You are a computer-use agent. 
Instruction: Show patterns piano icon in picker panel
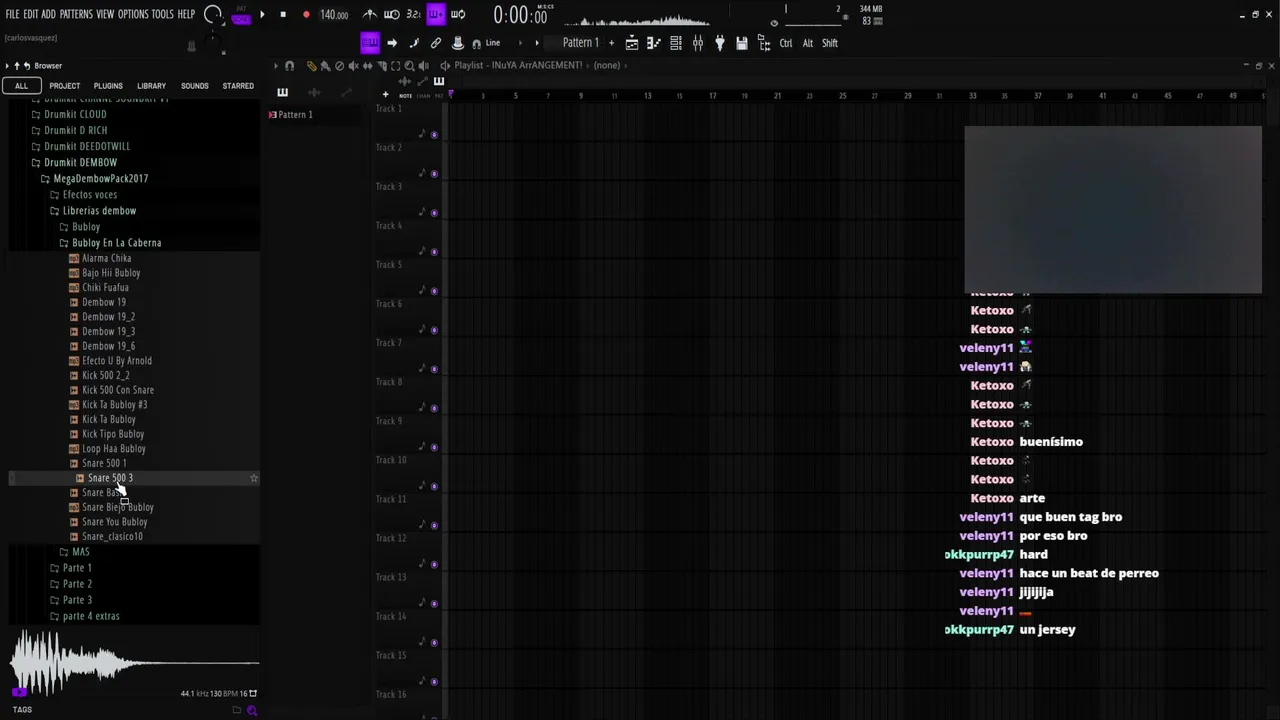pos(282,93)
